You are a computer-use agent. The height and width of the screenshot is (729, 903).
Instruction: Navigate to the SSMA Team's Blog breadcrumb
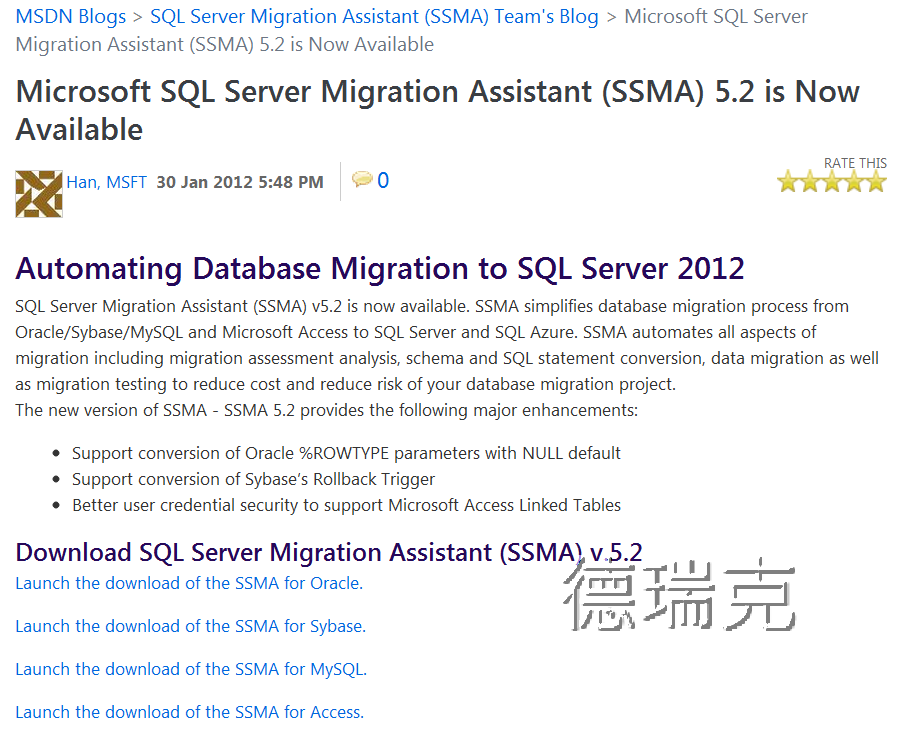tap(372, 16)
